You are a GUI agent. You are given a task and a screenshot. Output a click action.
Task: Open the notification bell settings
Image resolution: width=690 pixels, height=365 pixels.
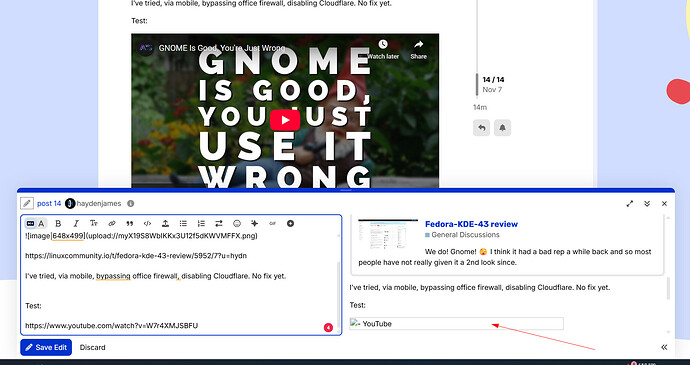point(503,128)
